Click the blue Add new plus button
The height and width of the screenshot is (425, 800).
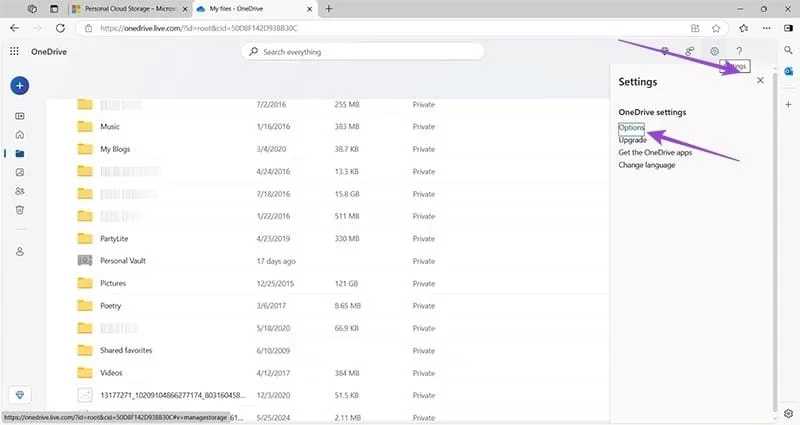click(19, 86)
